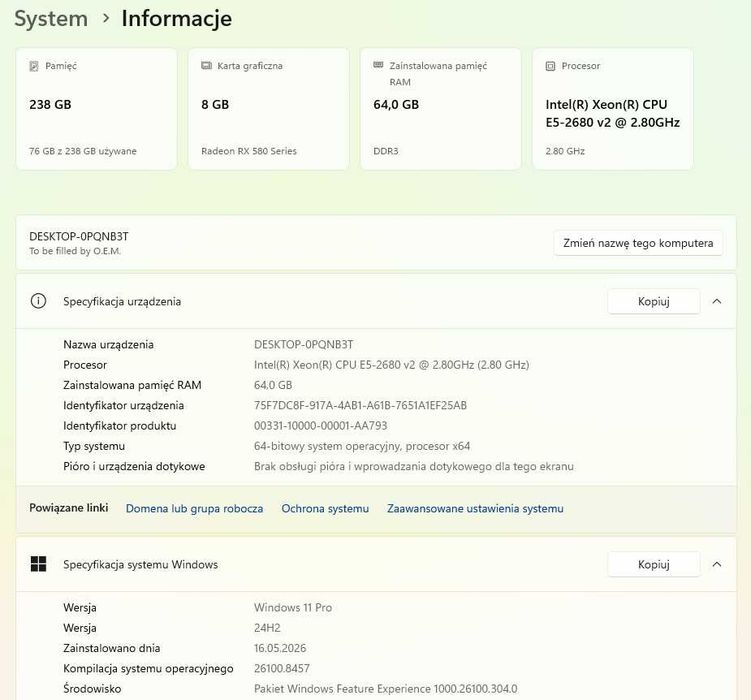Select the device ID 75F7DC8F-917A-4AB1-A61B-7651A1EF25AB
The height and width of the screenshot is (700, 751).
[x=360, y=406]
